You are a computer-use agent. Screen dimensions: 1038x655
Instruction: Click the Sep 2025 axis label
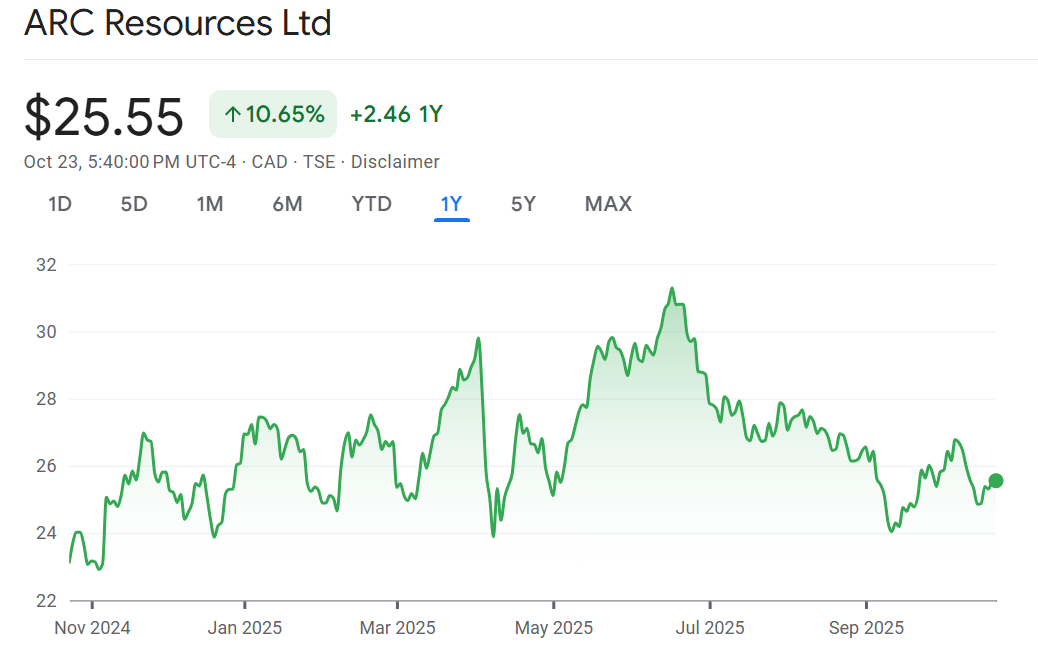point(865,628)
